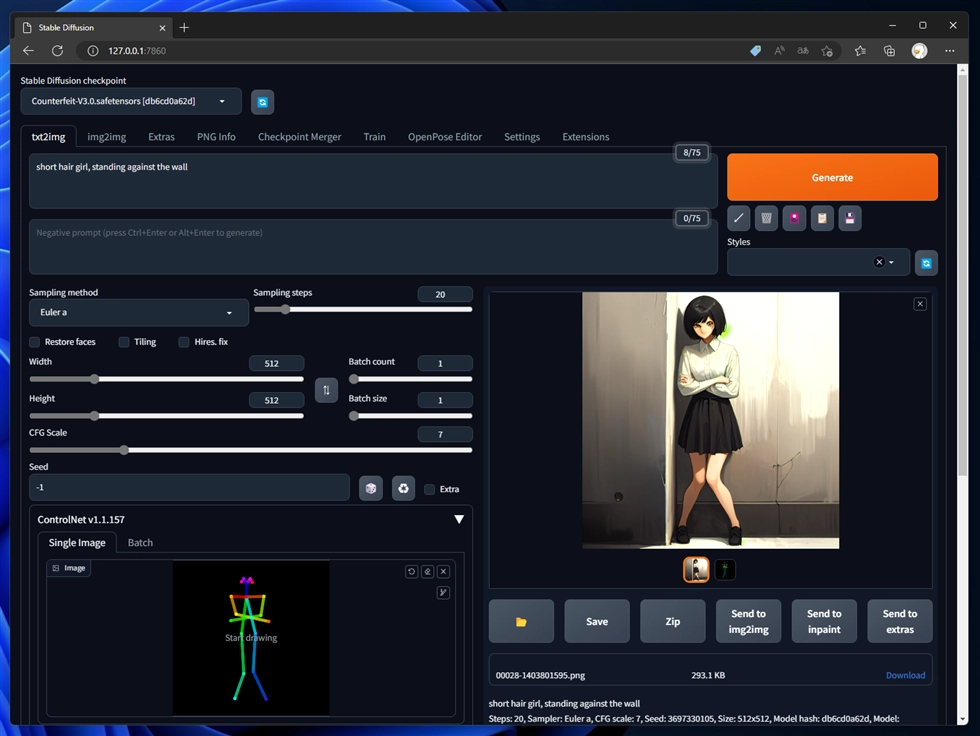The image size is (980, 736).
Task: Click the dice icon to randomize seed
Action: [371, 488]
